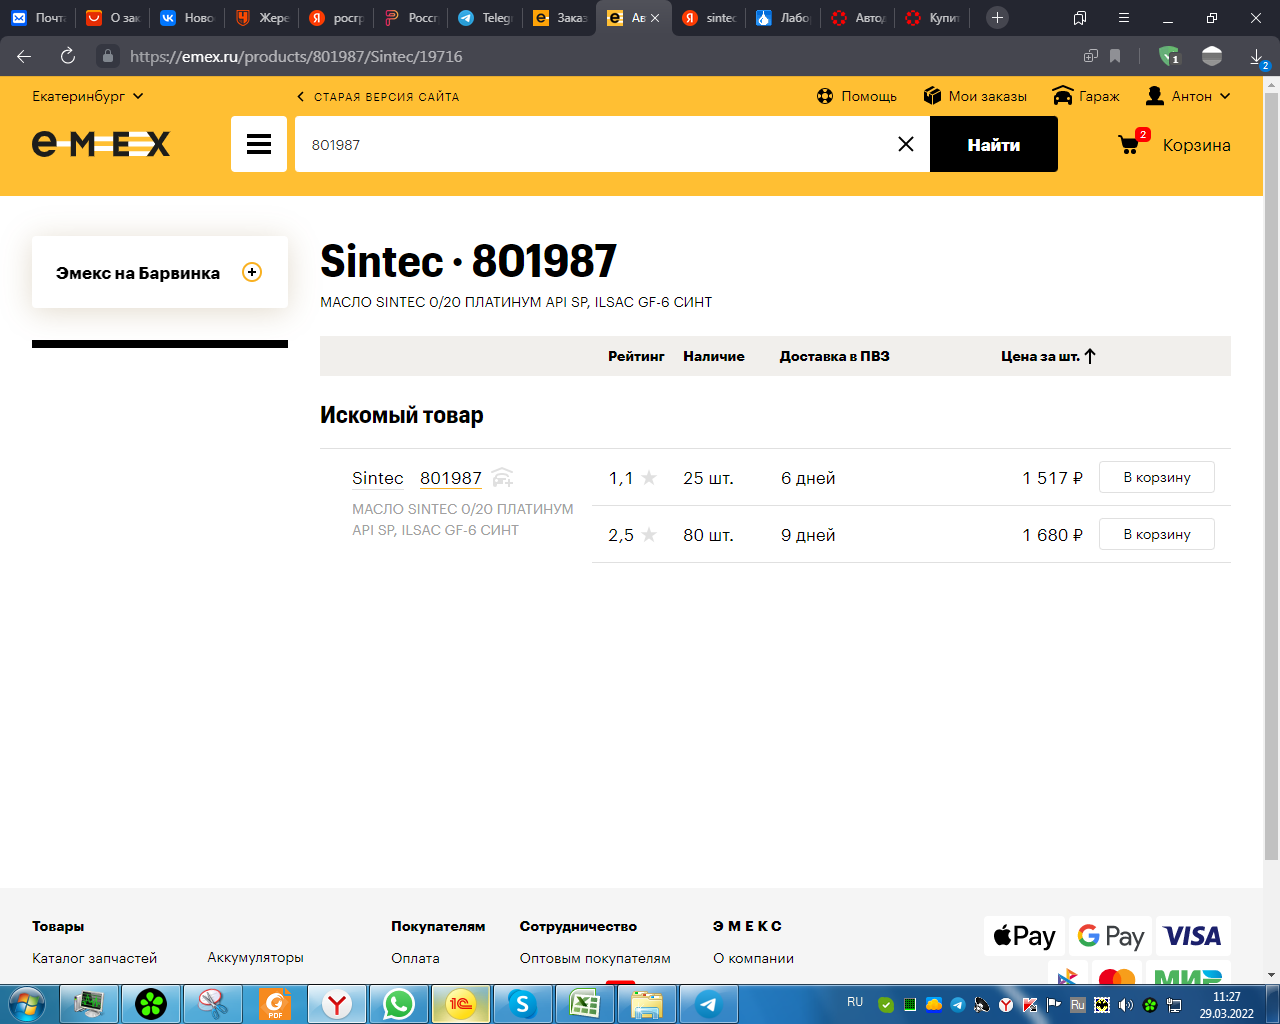Open Telegram from the Windows taskbar
The height and width of the screenshot is (1024, 1280).
[709, 1004]
